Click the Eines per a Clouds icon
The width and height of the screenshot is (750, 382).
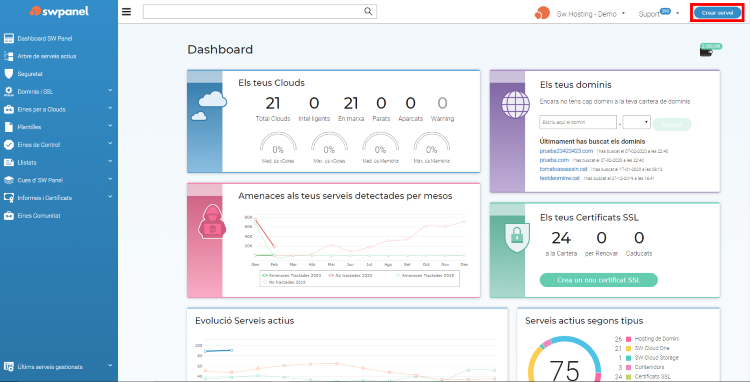tap(9, 109)
